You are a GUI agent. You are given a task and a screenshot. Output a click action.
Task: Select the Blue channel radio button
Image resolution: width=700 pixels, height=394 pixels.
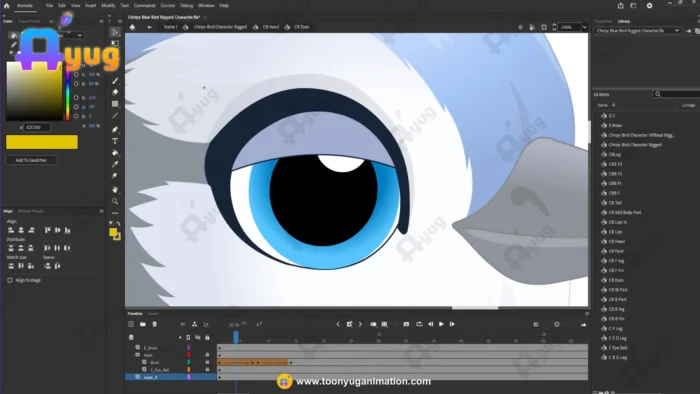click(x=76, y=116)
